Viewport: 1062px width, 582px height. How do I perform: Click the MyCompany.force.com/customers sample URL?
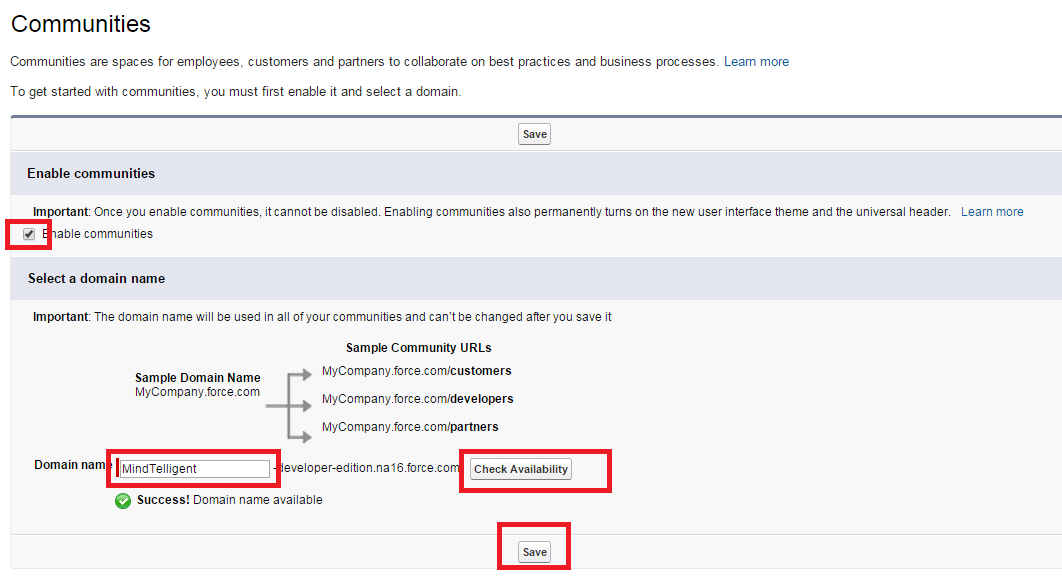tap(416, 371)
